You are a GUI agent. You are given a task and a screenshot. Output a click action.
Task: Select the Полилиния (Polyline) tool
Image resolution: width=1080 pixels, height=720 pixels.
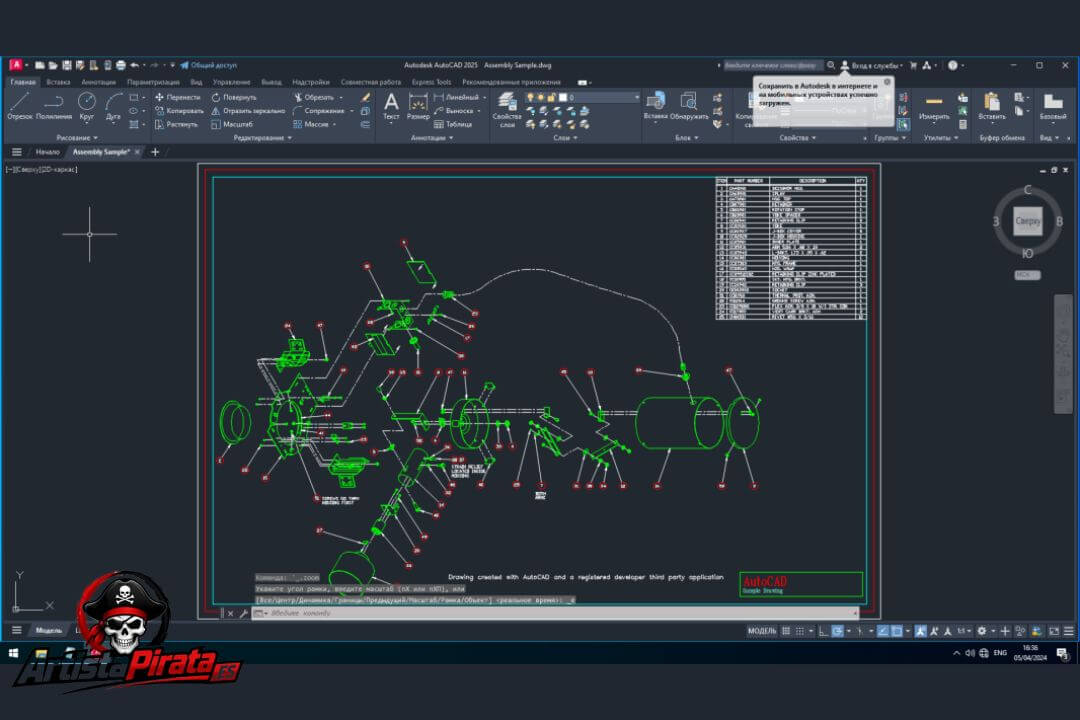pos(54,106)
